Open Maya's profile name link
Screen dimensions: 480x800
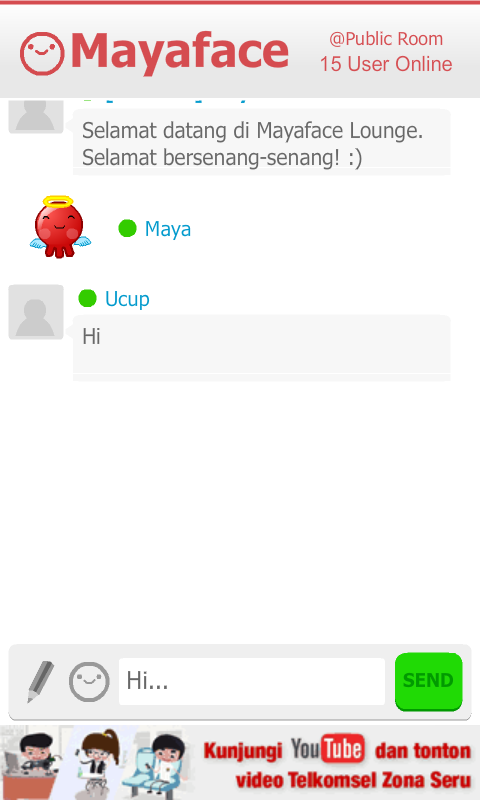pos(168,229)
